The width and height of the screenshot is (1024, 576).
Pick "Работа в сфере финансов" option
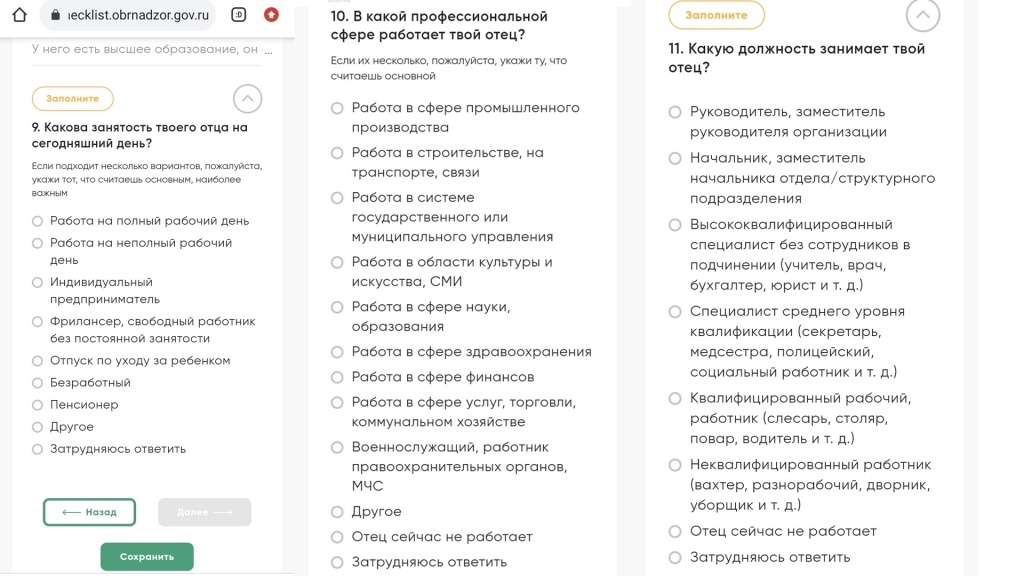click(x=337, y=377)
